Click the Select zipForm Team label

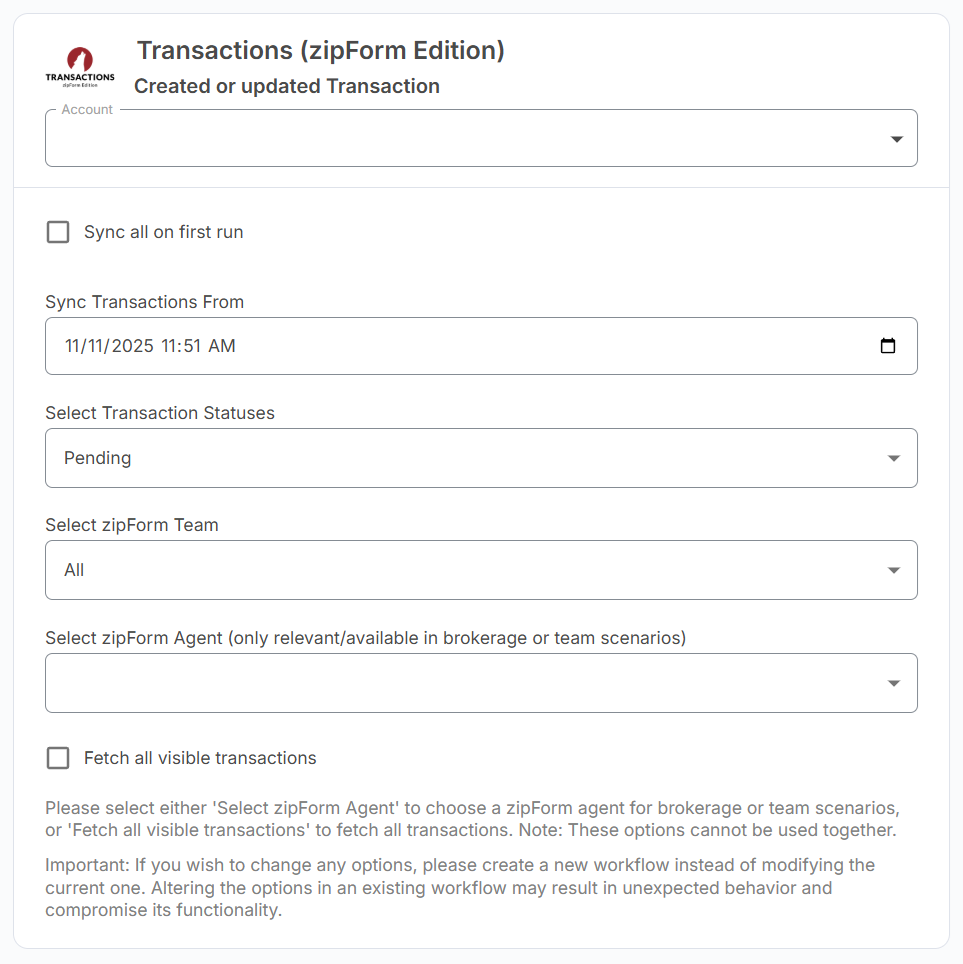[x=132, y=524]
